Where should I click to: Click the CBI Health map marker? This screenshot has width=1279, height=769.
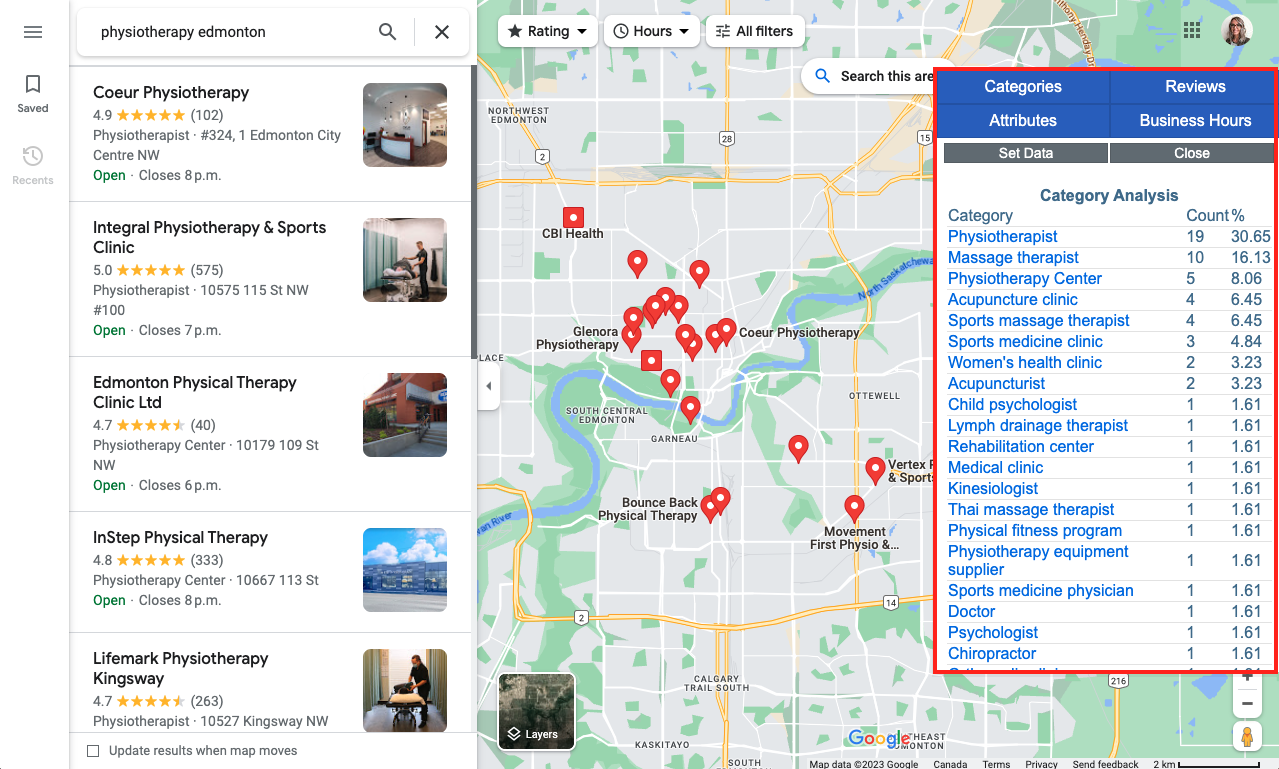[573, 217]
